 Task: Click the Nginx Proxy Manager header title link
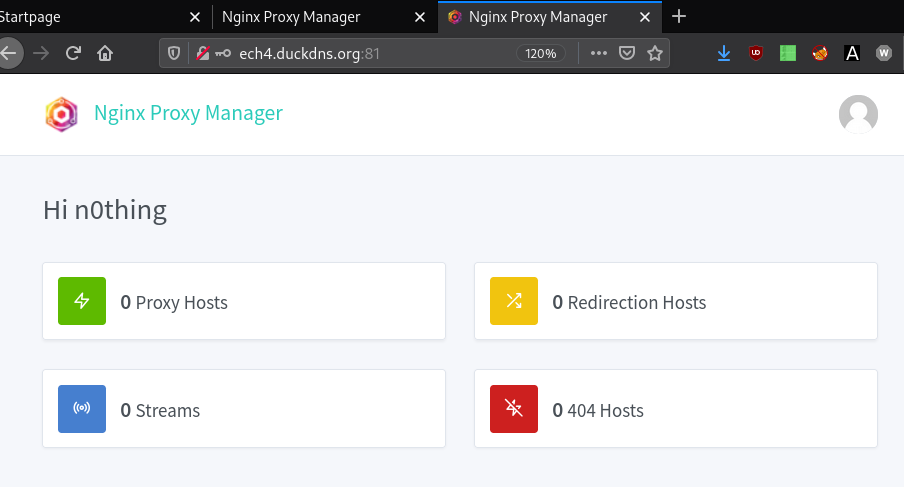189,113
